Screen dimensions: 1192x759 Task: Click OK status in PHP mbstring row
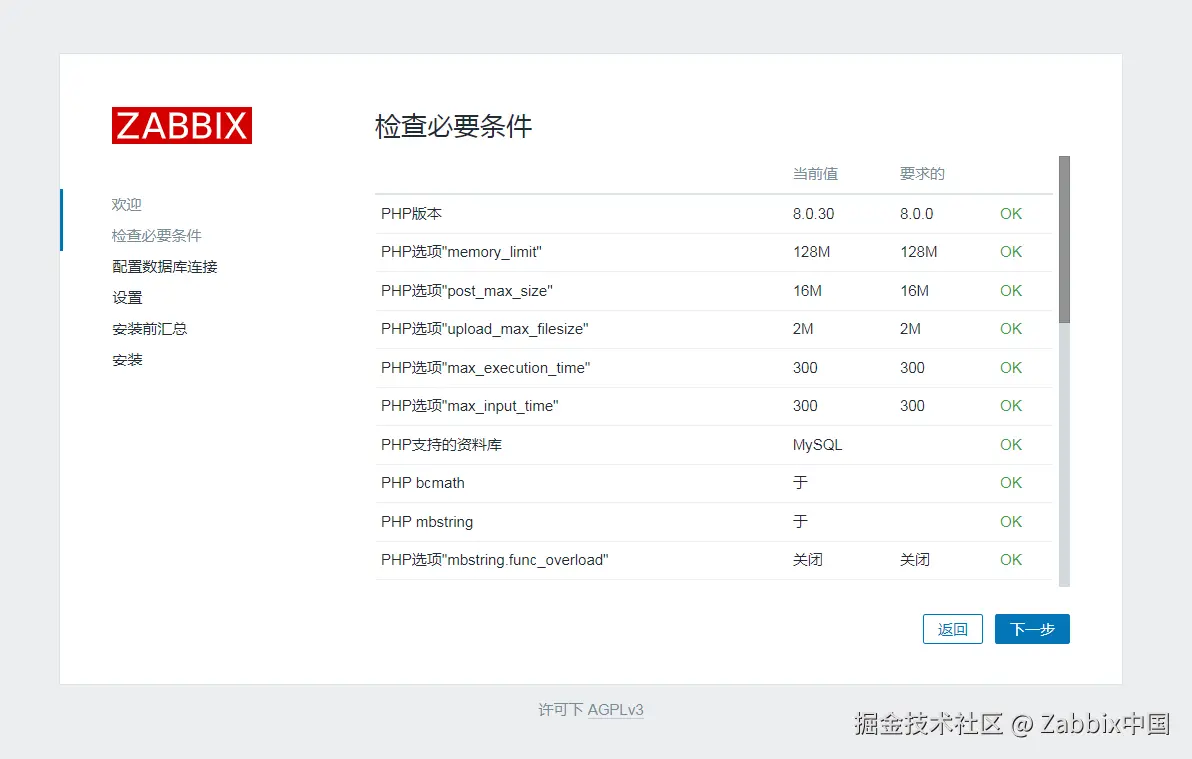point(1010,522)
